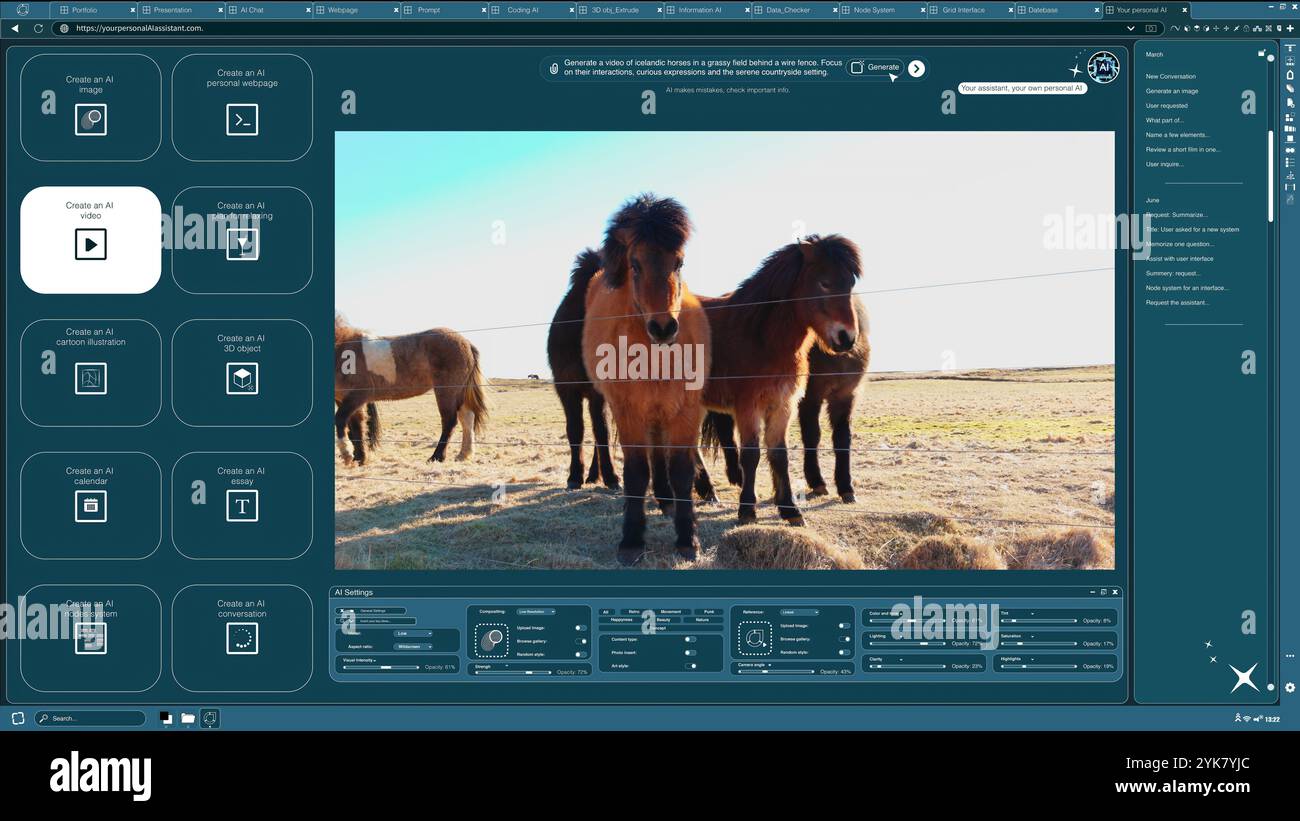This screenshot has width=1300, height=821.
Task: Click the paperclip attach icon in the prompt box
Action: (554, 68)
